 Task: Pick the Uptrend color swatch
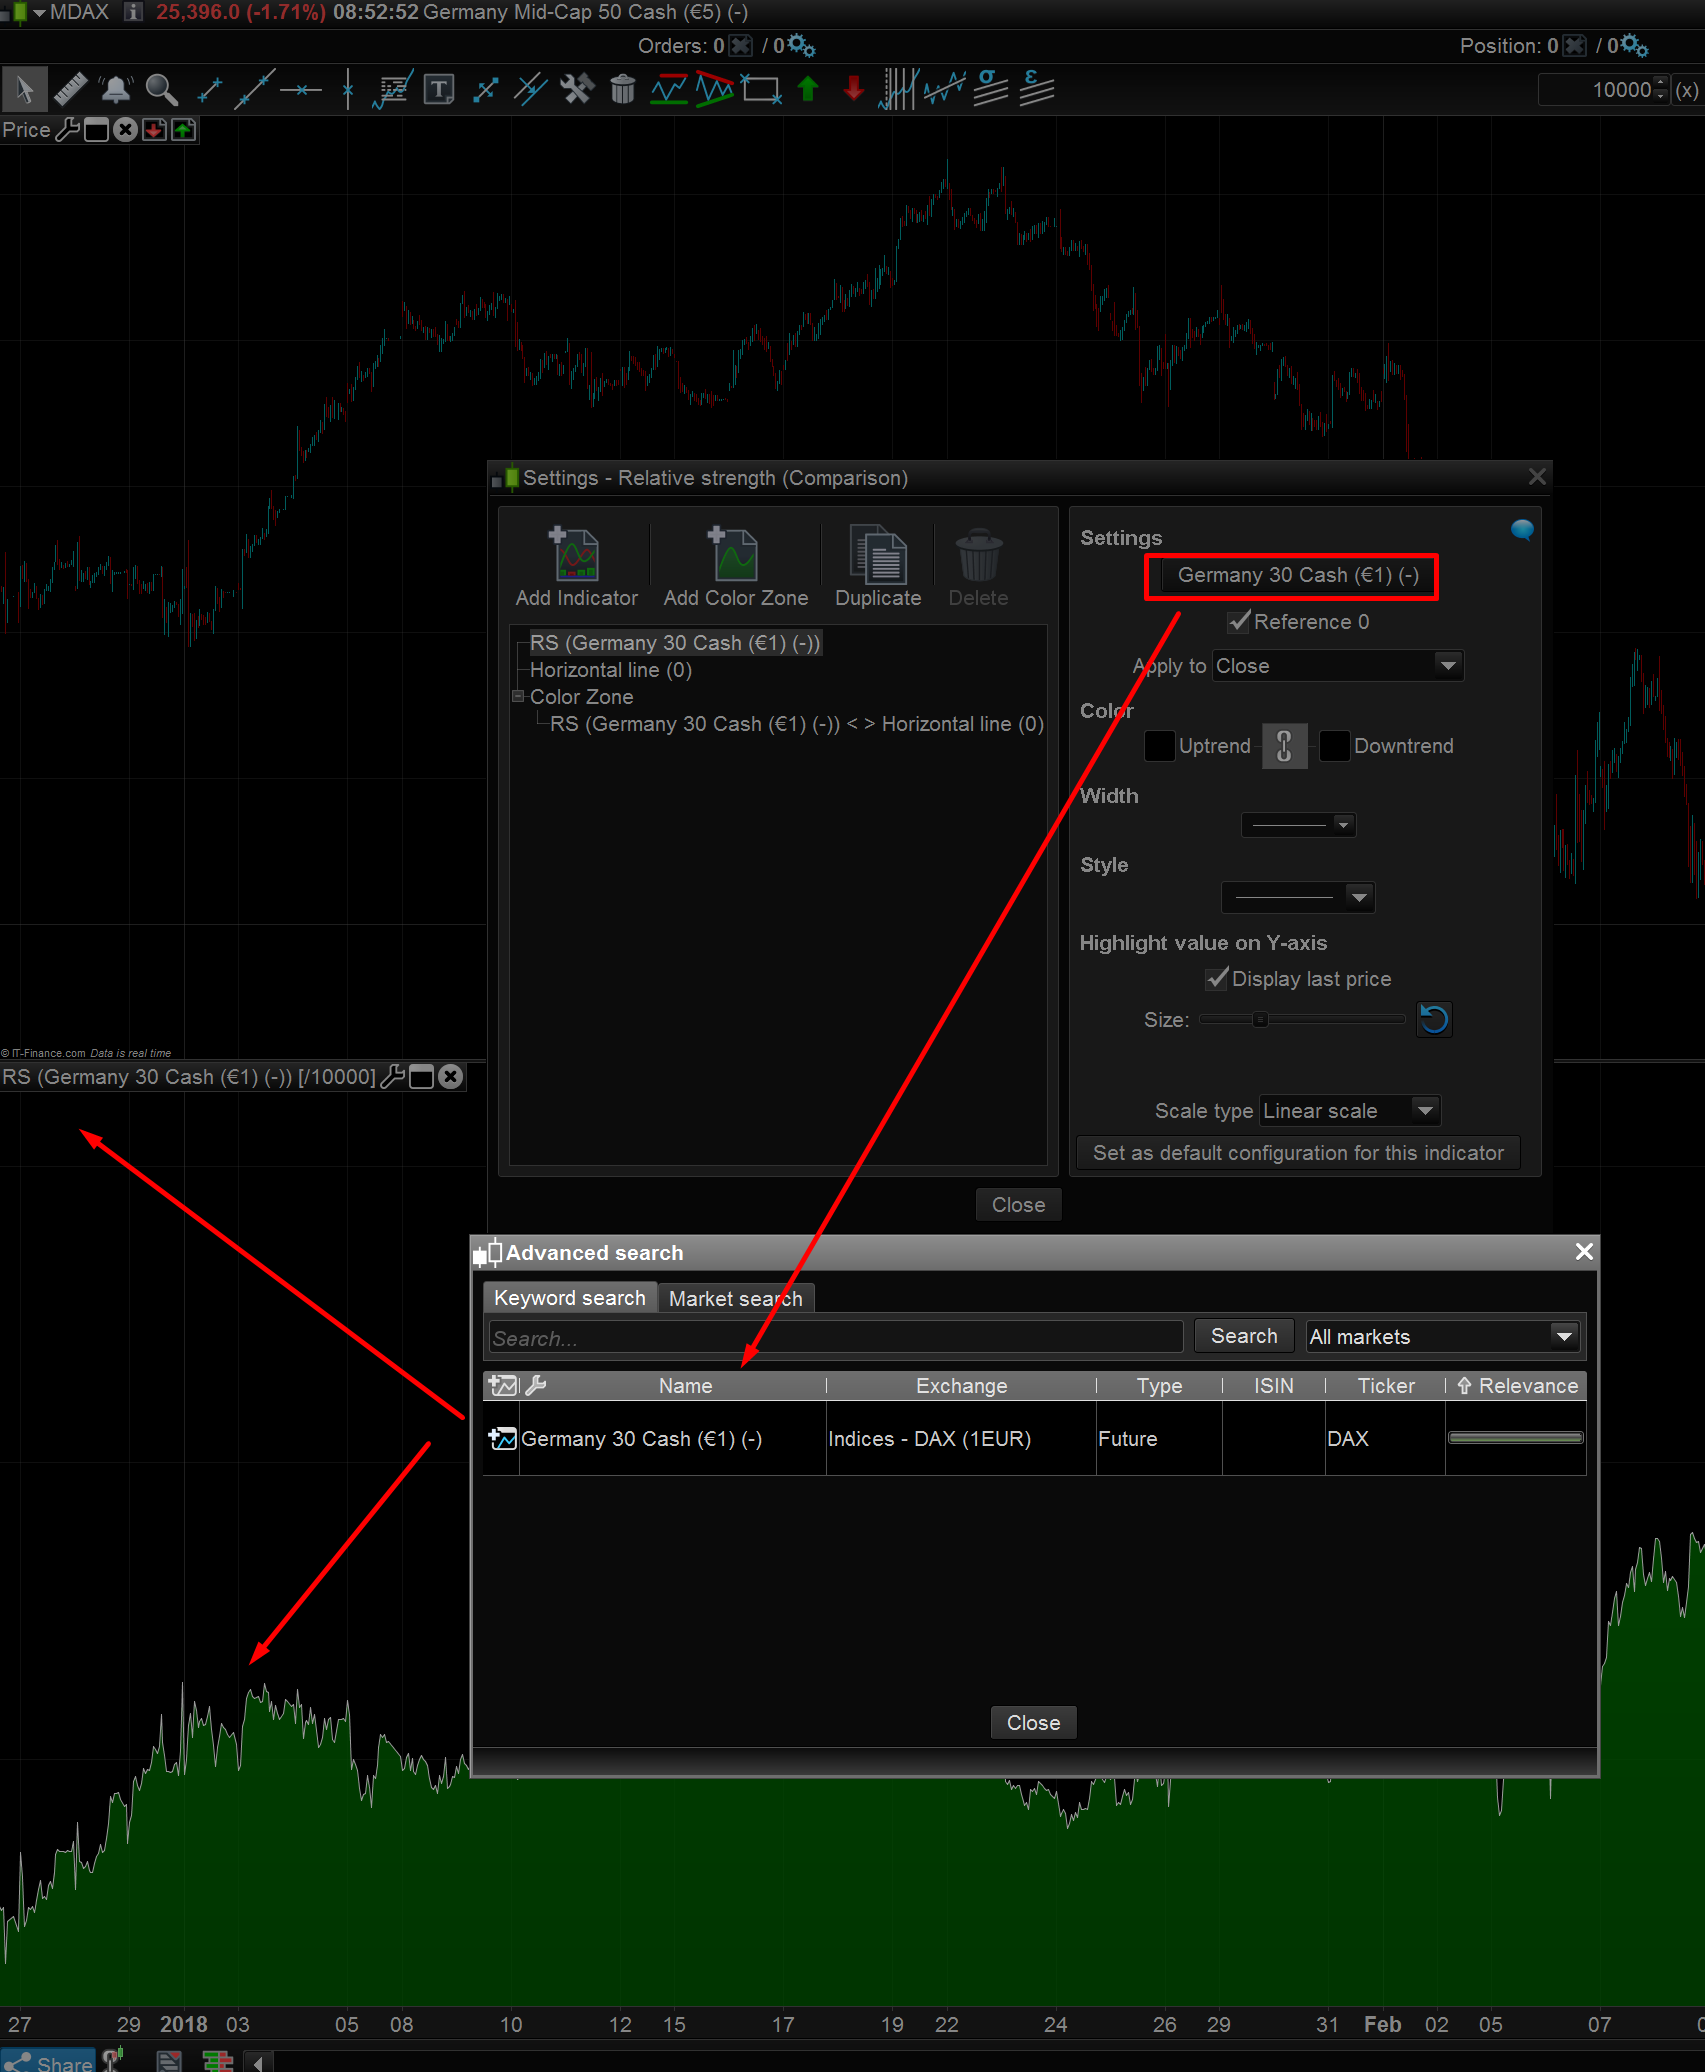click(1159, 746)
